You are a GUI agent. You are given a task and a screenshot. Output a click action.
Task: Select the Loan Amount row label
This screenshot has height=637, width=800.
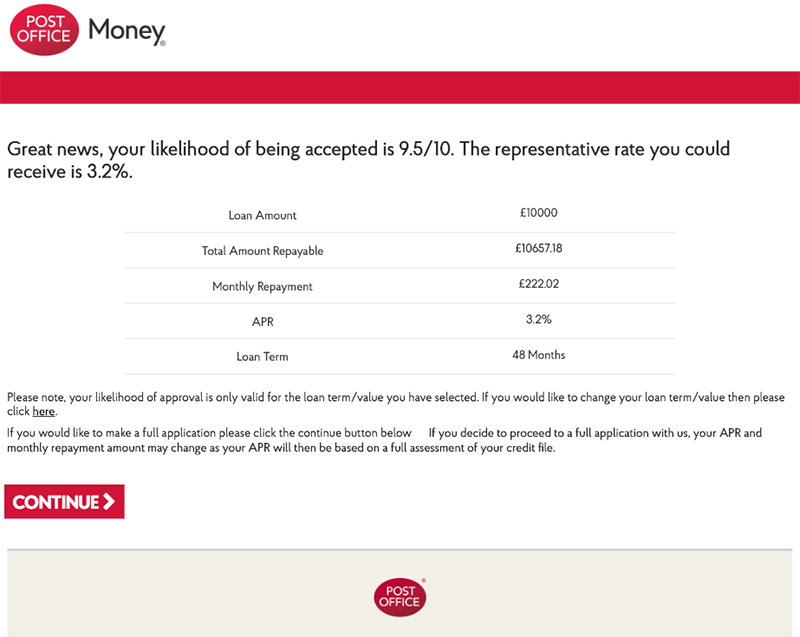pyautogui.click(x=262, y=215)
